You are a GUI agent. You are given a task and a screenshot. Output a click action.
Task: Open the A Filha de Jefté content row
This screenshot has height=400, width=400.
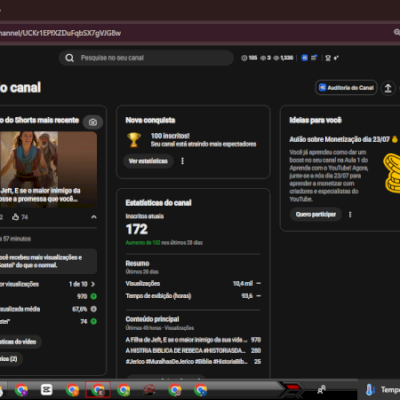tap(193, 340)
